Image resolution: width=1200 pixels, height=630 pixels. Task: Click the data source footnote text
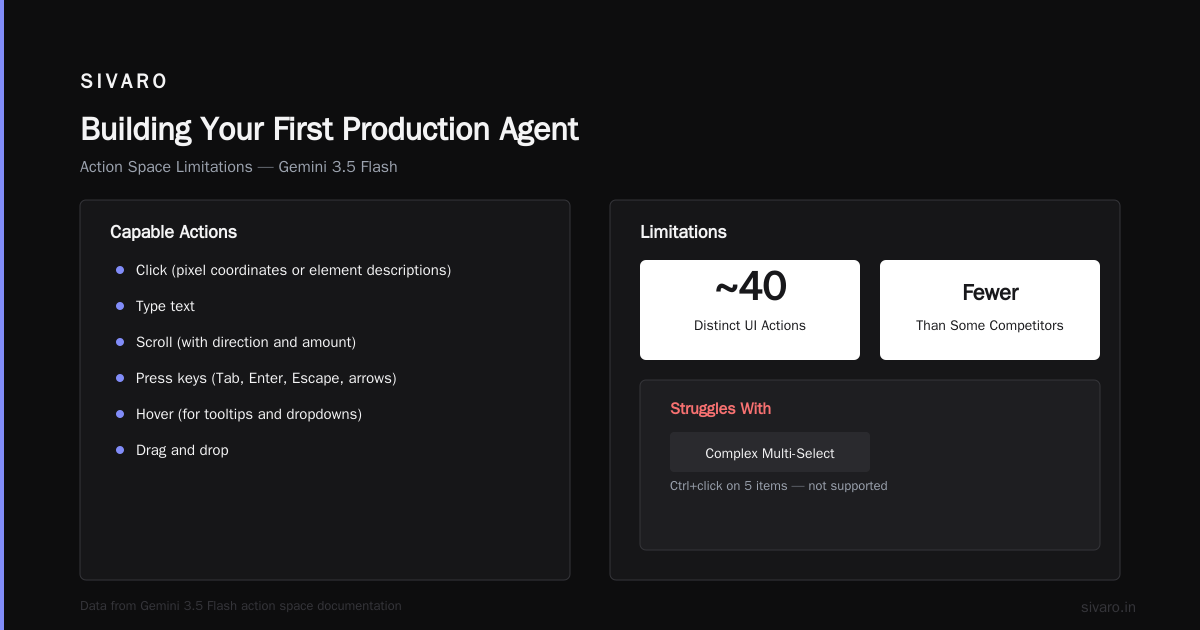point(241,606)
